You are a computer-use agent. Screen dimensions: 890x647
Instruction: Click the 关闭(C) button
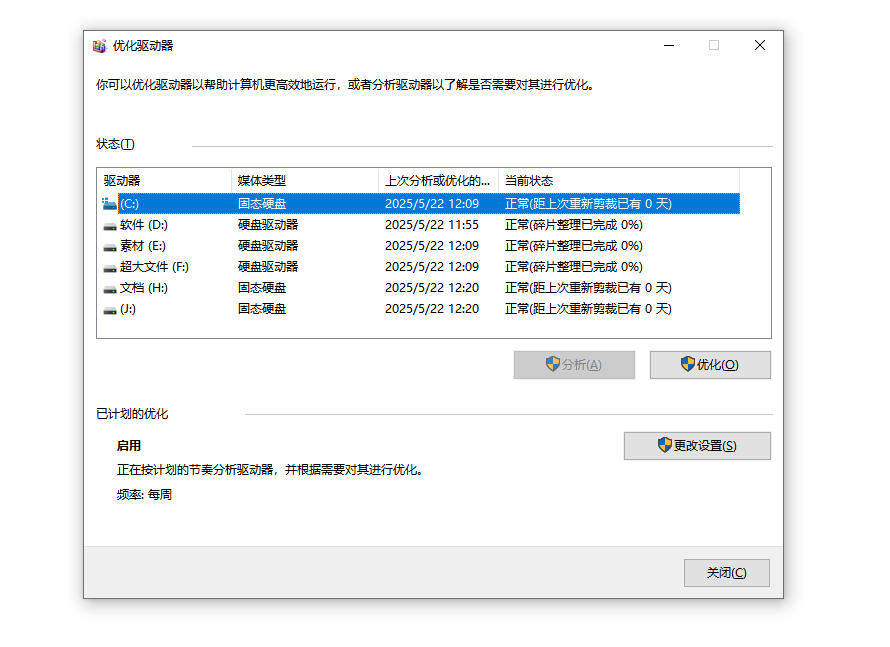pyautogui.click(x=727, y=573)
